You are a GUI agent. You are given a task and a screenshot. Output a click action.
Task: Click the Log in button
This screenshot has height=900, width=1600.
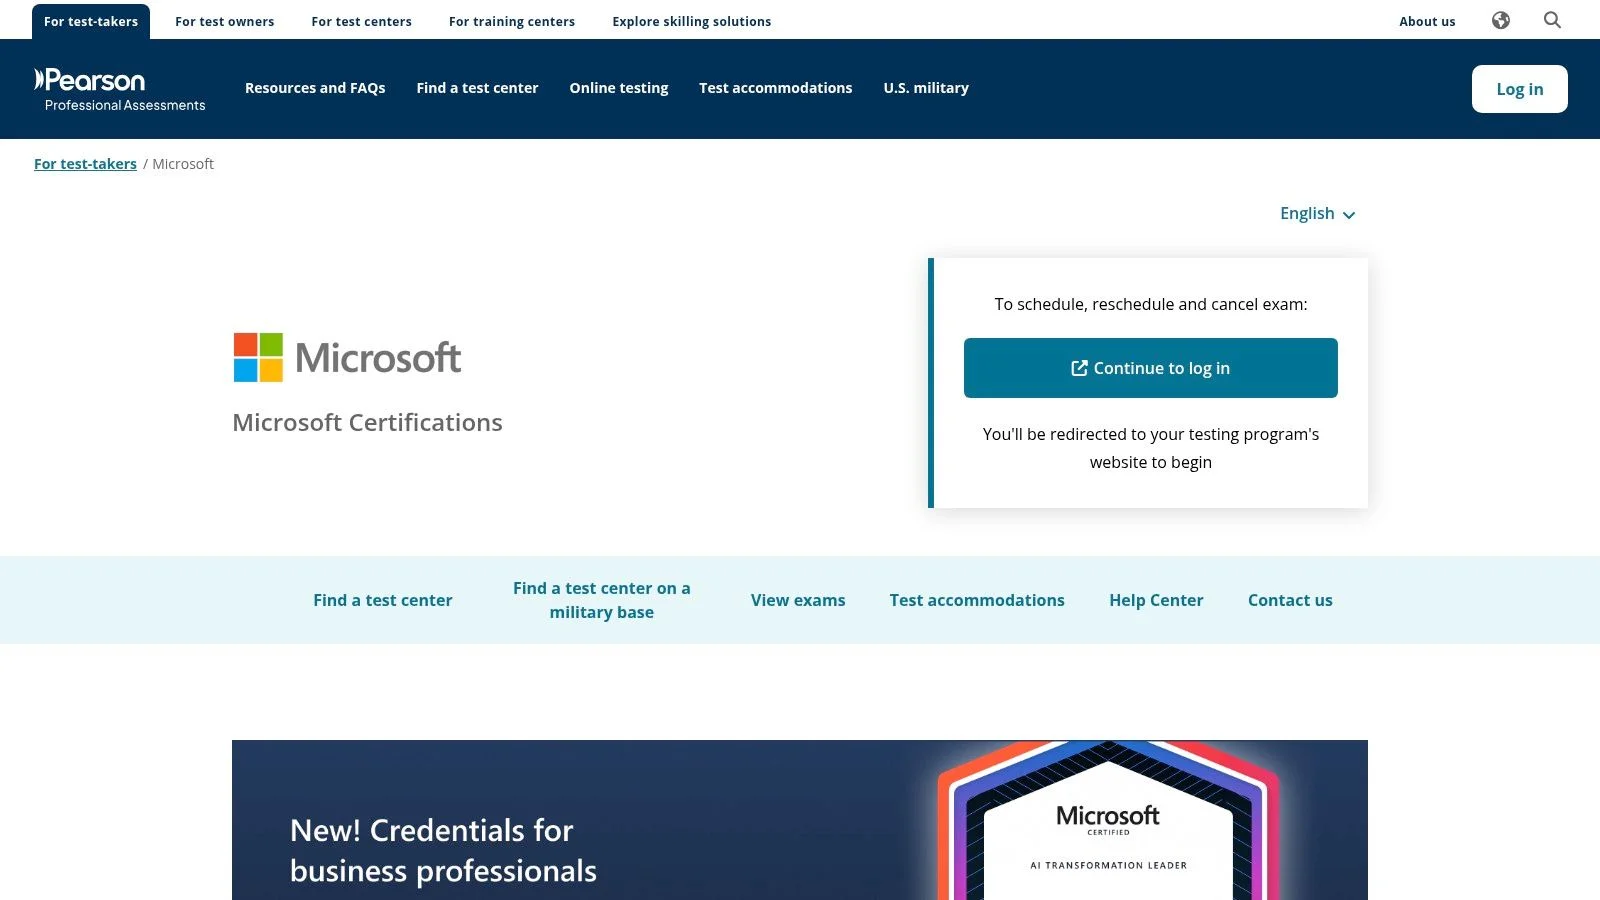pyautogui.click(x=1520, y=89)
